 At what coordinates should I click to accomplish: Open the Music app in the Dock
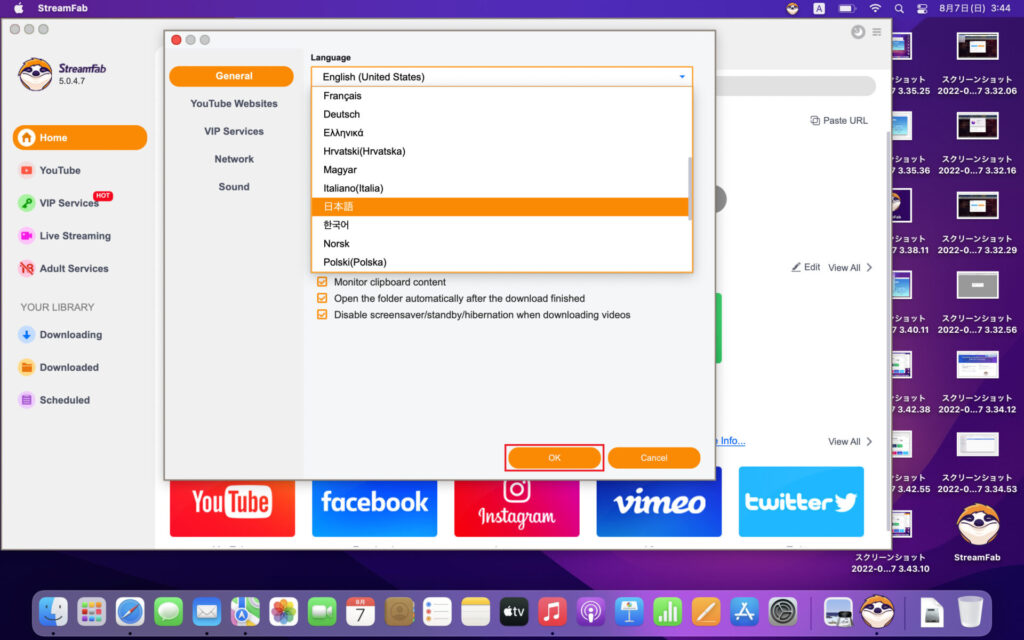[552, 613]
